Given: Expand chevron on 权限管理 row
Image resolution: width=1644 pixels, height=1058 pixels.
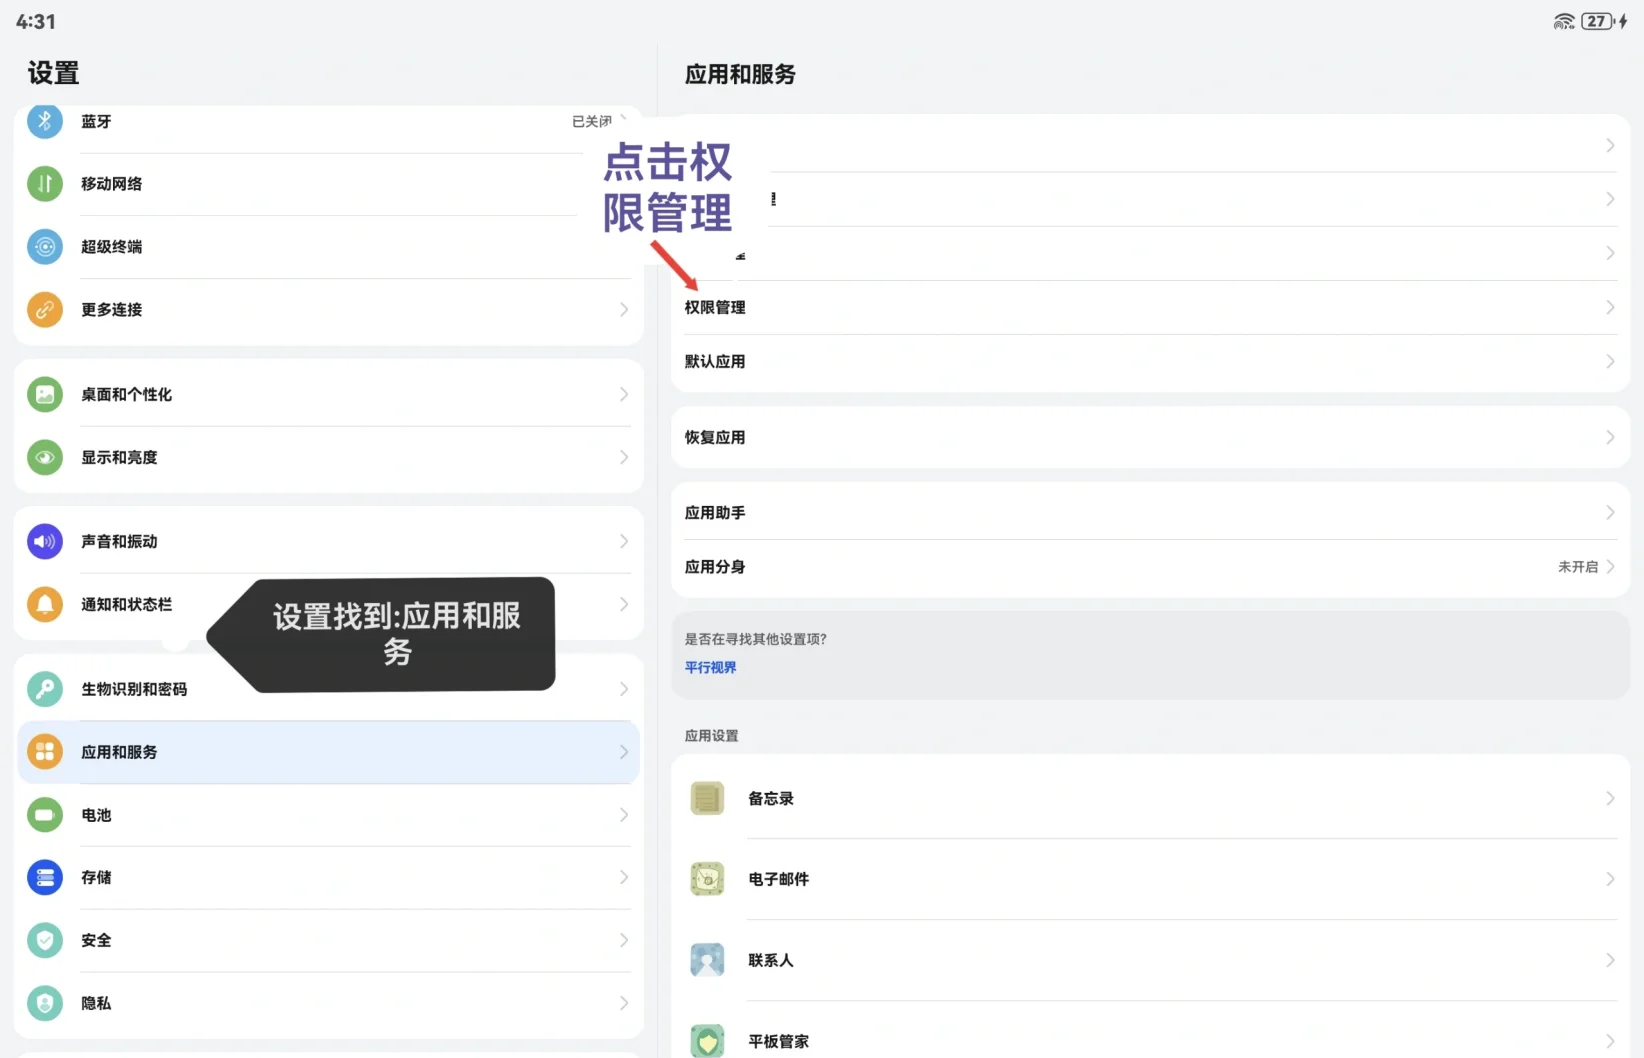Looking at the screenshot, I should tap(1610, 307).
